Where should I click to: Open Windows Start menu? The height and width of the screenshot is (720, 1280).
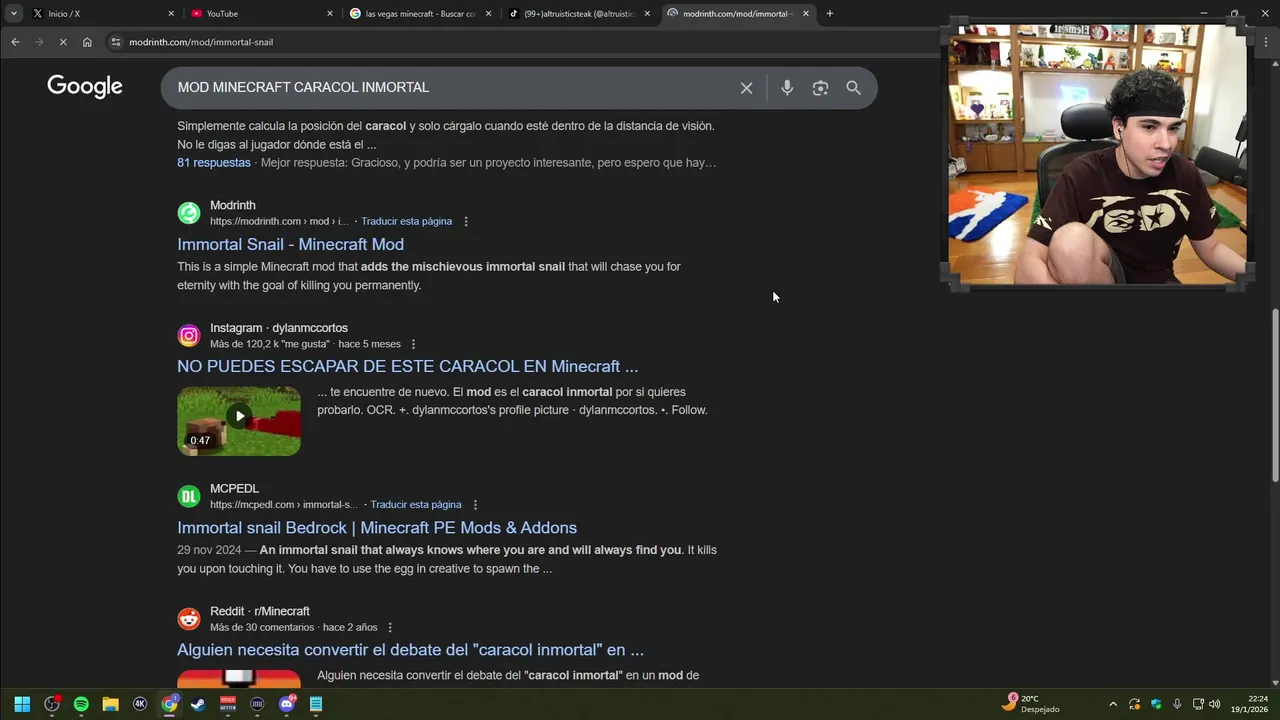(22, 704)
